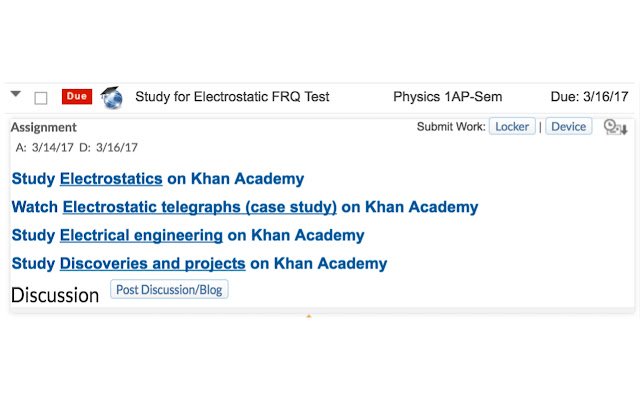
Task: Click the Assignment section label
Action: coord(43,128)
